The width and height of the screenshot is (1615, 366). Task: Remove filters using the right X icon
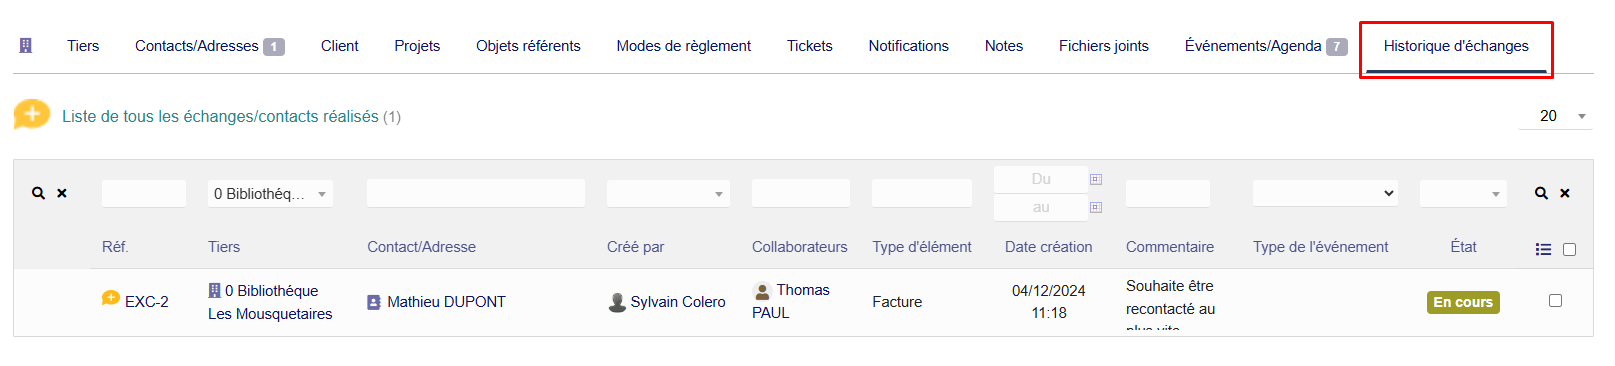click(x=1565, y=193)
